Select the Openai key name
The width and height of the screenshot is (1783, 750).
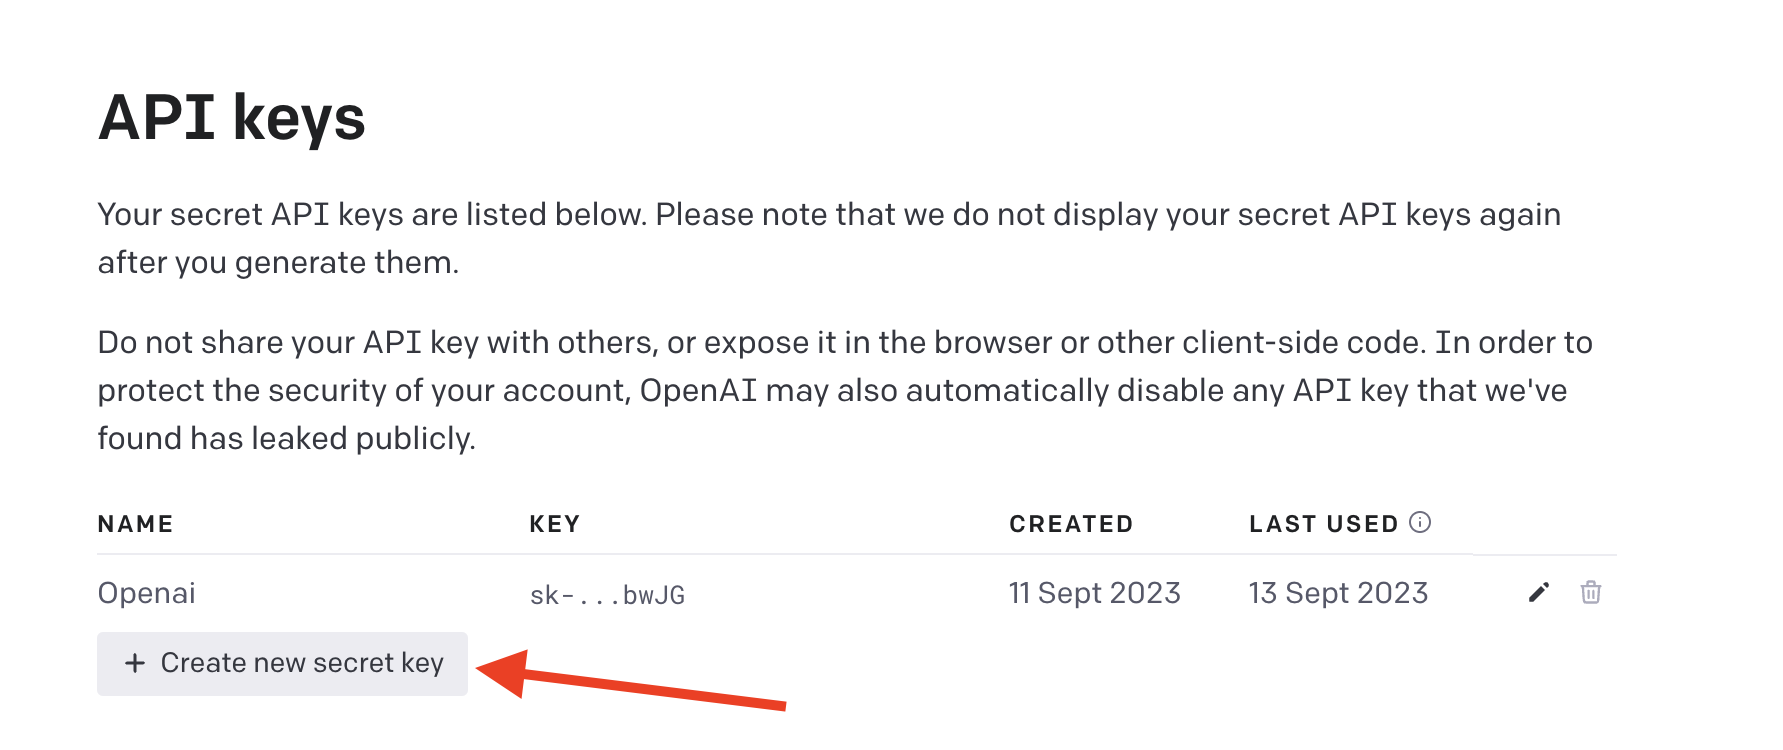147,593
